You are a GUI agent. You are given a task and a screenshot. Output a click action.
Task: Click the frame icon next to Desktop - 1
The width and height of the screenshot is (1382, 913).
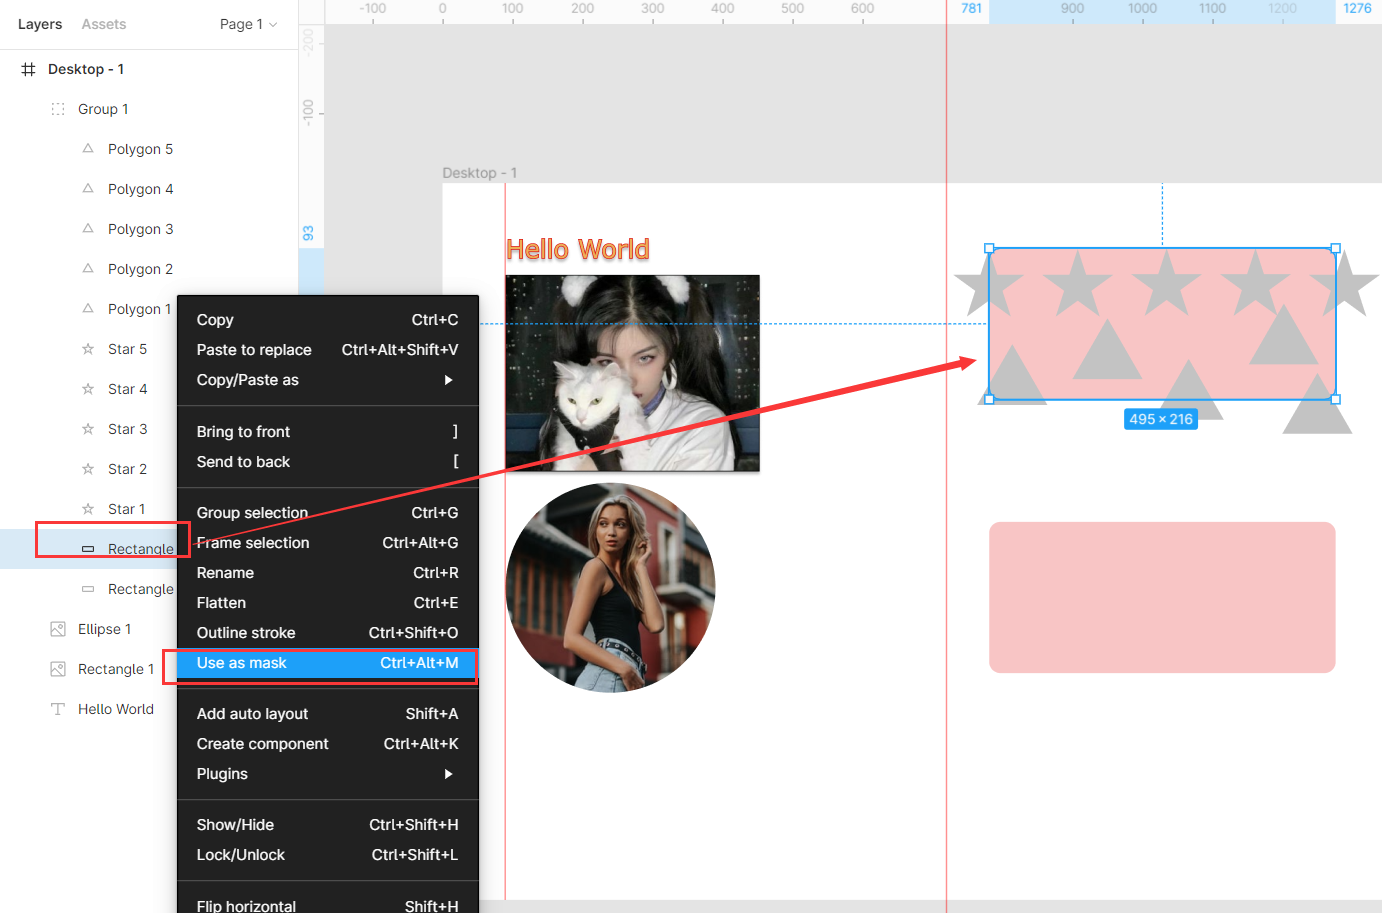pyautogui.click(x=27, y=68)
